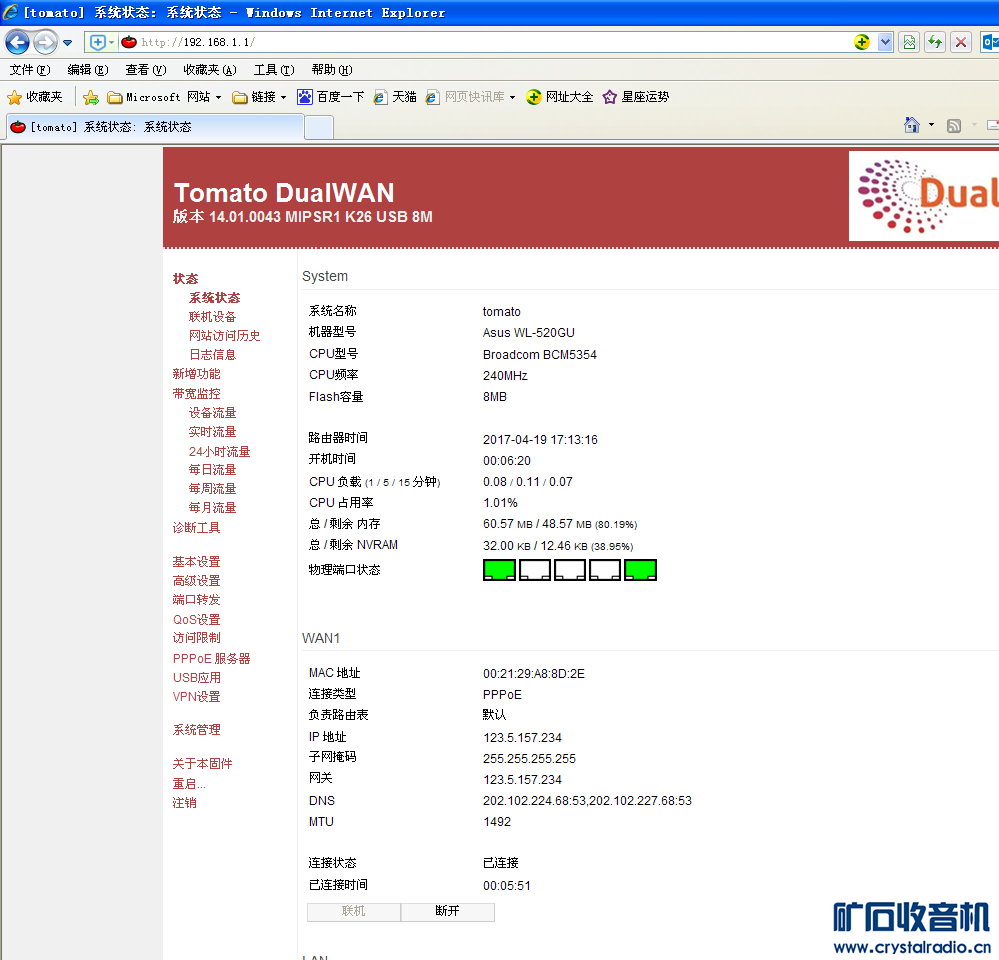This screenshot has height=960, width=999.
Task: Open 每月流量 in the sidebar
Action: [x=212, y=508]
